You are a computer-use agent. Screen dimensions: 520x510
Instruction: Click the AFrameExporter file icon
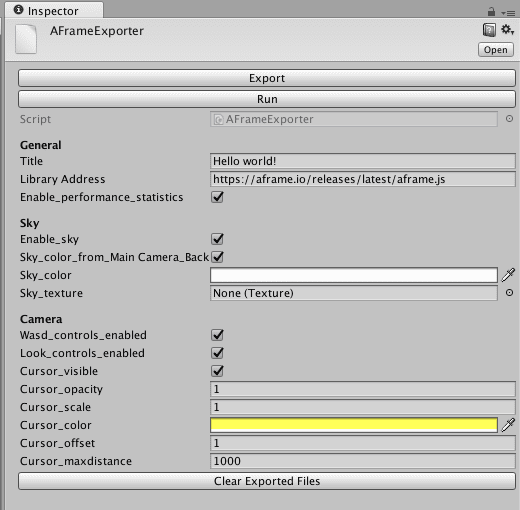pyautogui.click(x=26, y=39)
